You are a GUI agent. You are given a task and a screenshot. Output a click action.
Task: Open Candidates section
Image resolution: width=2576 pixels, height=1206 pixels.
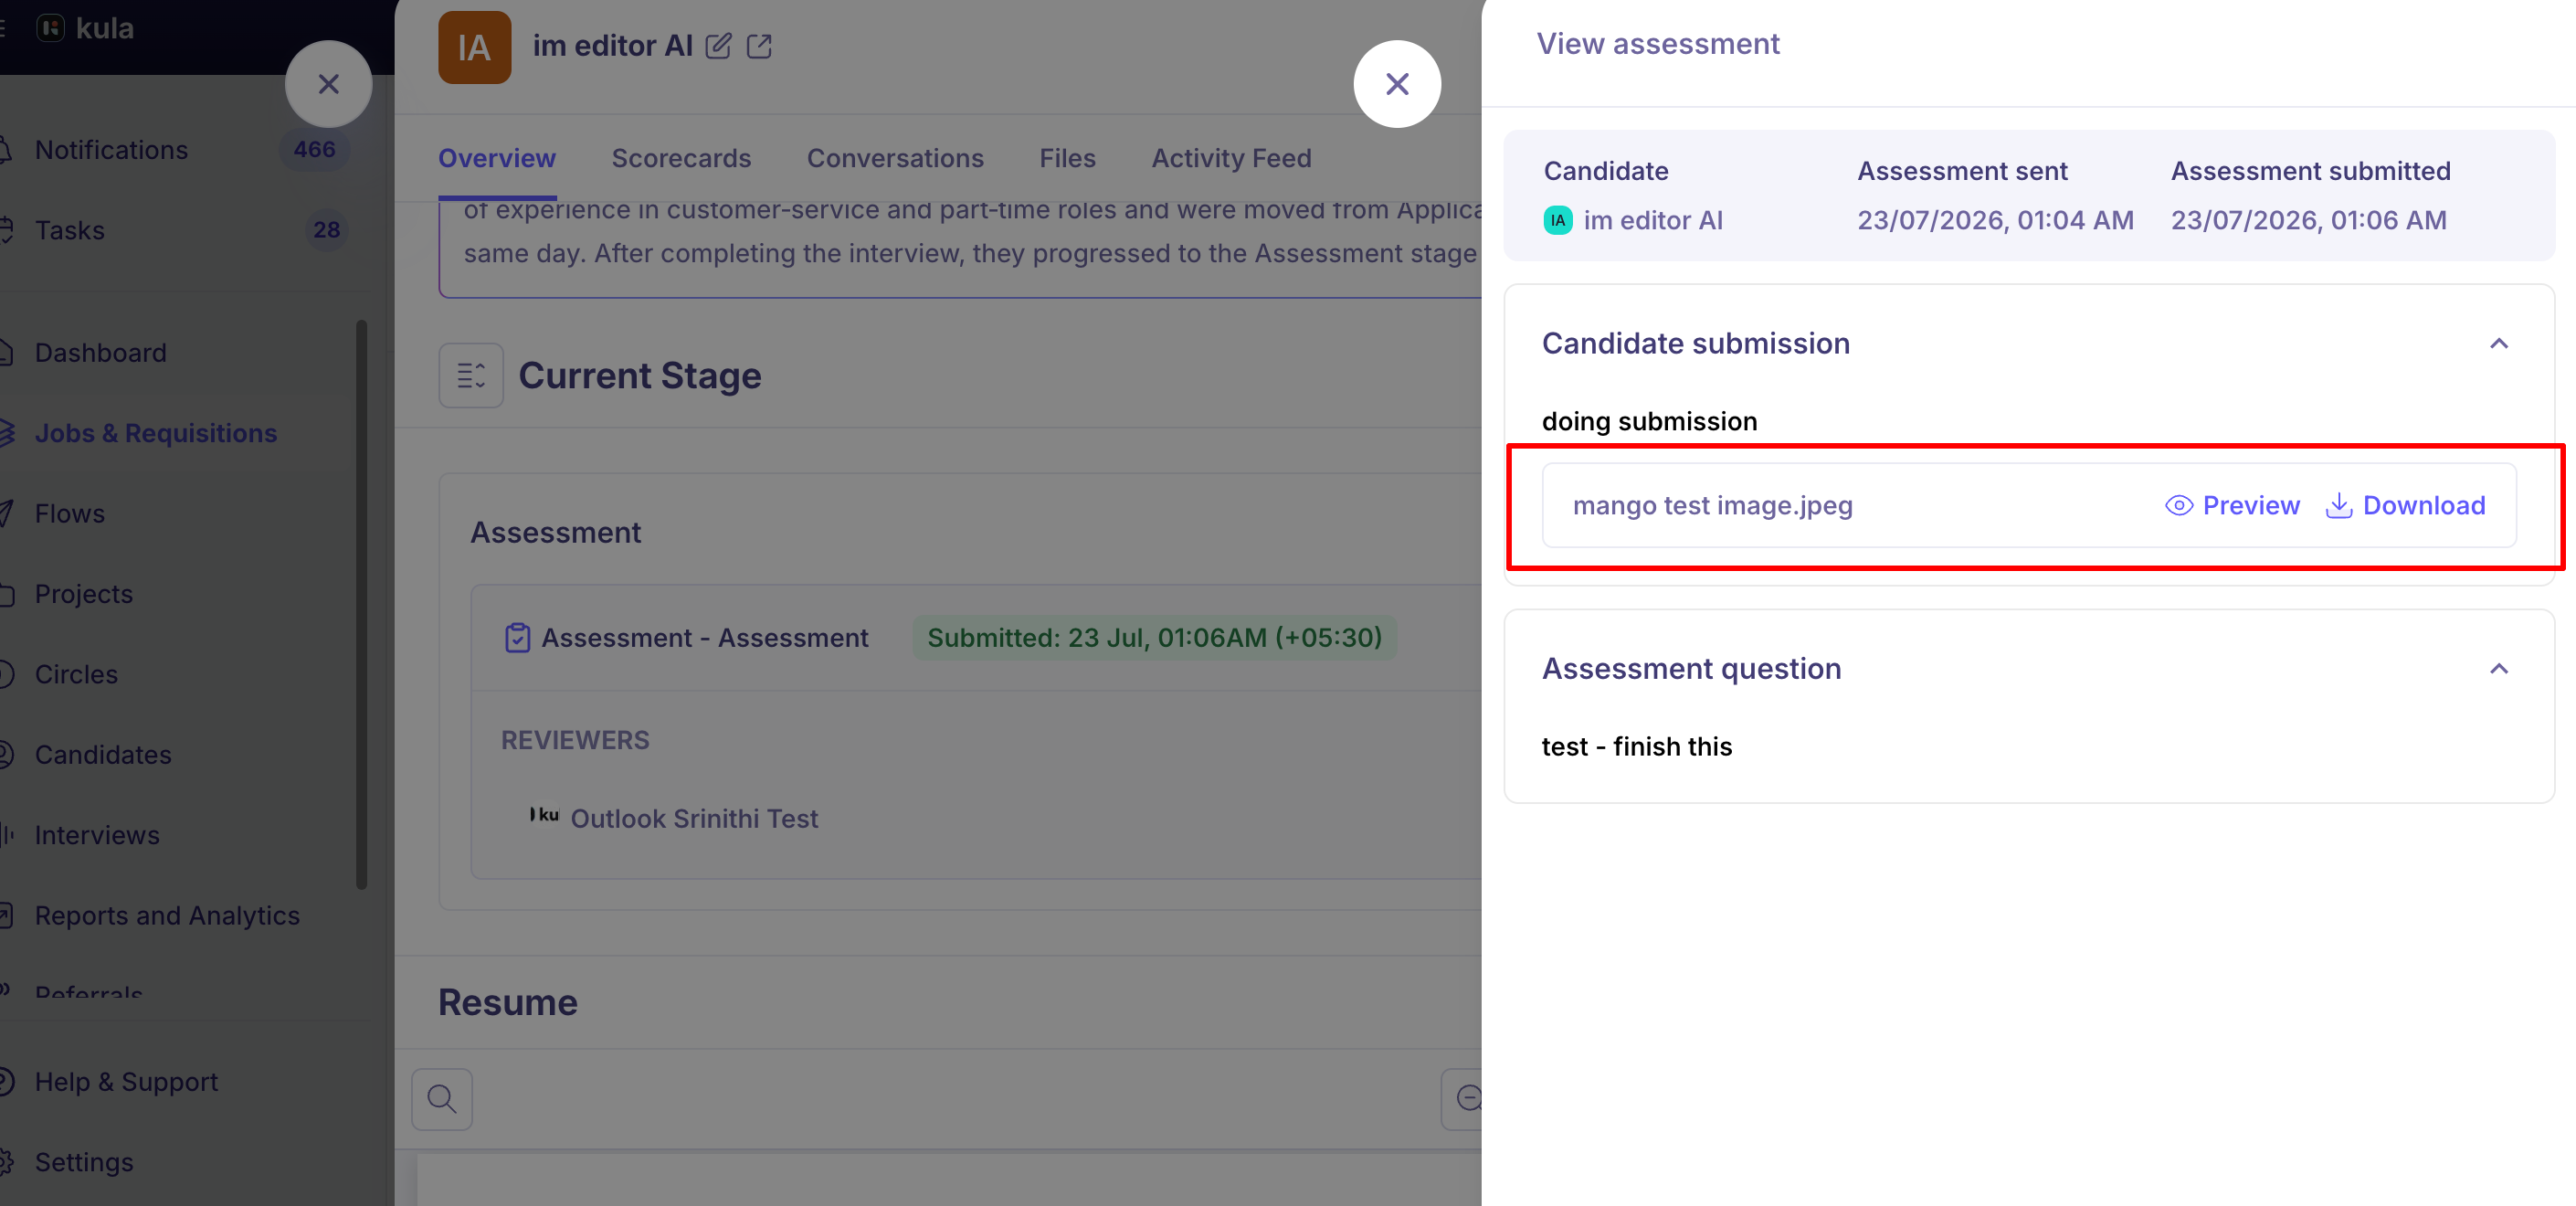click(x=103, y=755)
